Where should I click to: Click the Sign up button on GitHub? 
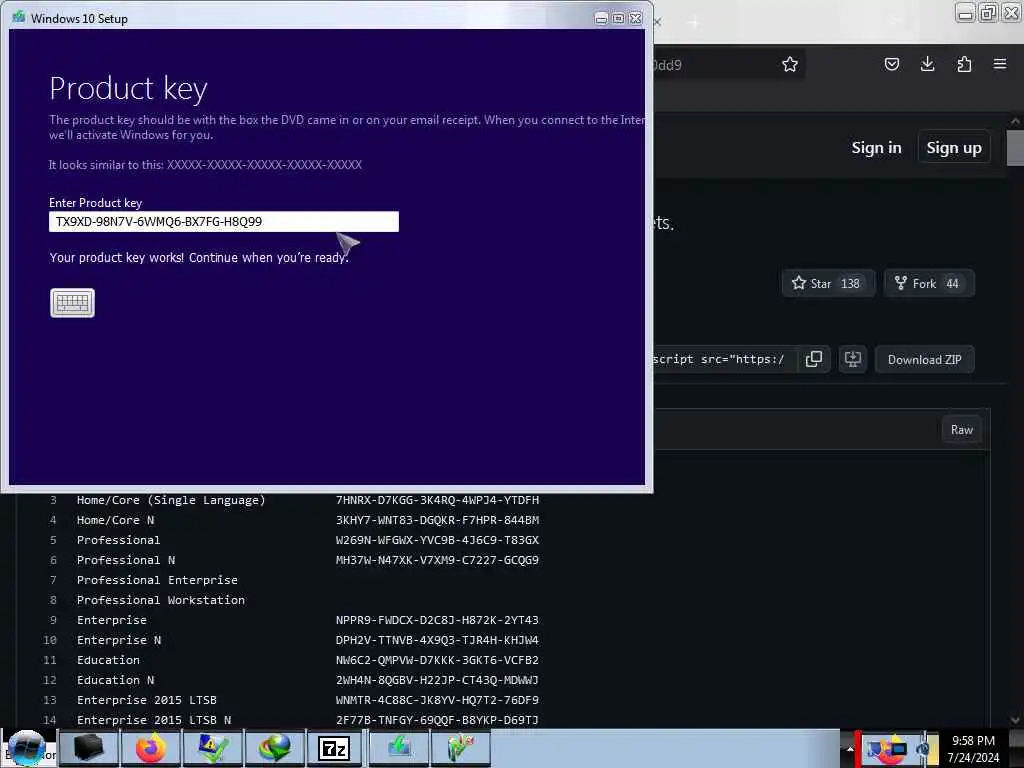pyautogui.click(x=953, y=148)
